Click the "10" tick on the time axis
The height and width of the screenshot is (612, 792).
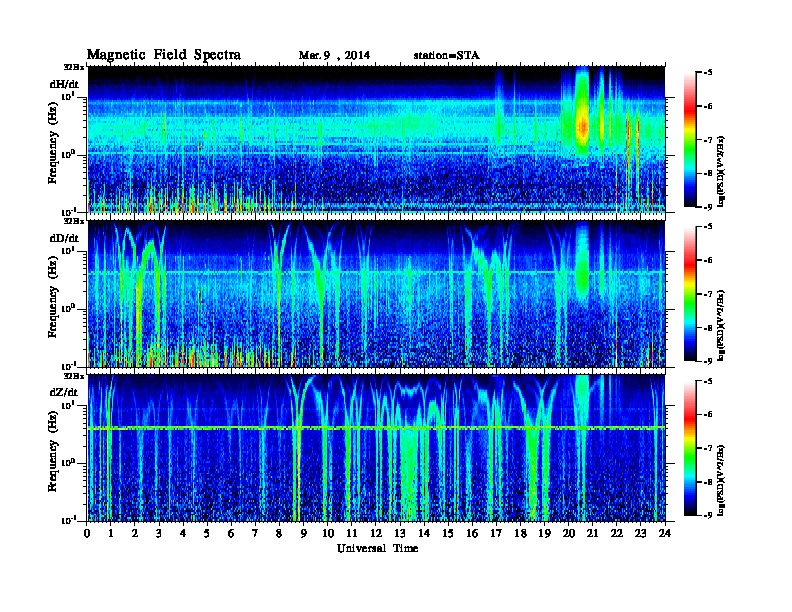pyautogui.click(x=328, y=533)
